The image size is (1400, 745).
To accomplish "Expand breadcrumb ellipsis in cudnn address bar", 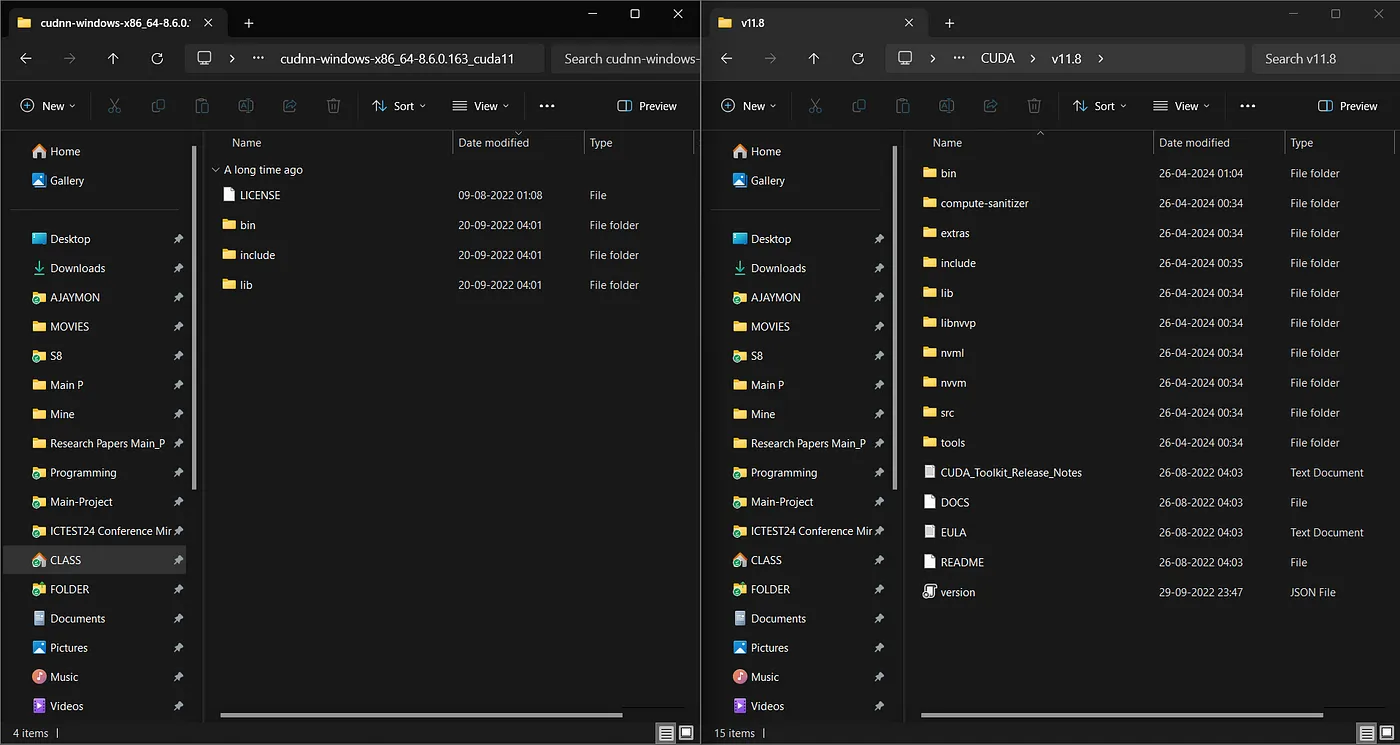I will click(x=258, y=59).
